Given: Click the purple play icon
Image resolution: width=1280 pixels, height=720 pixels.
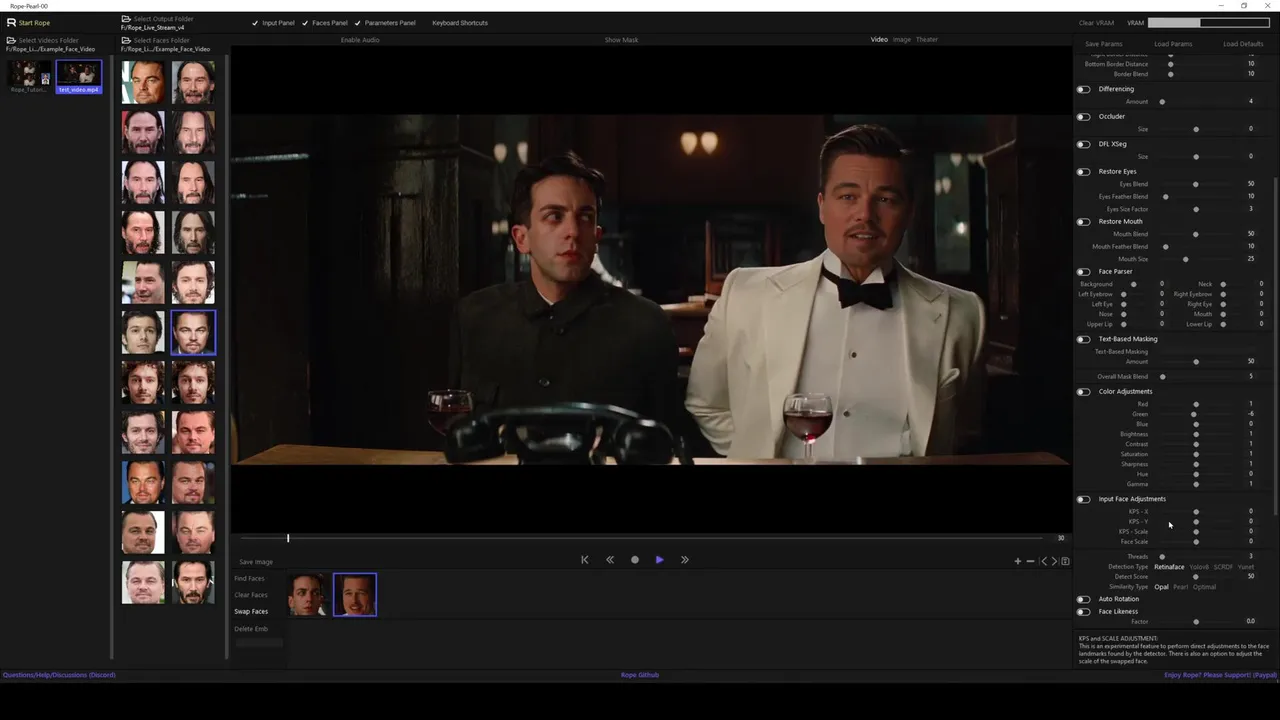Looking at the screenshot, I should 660,560.
